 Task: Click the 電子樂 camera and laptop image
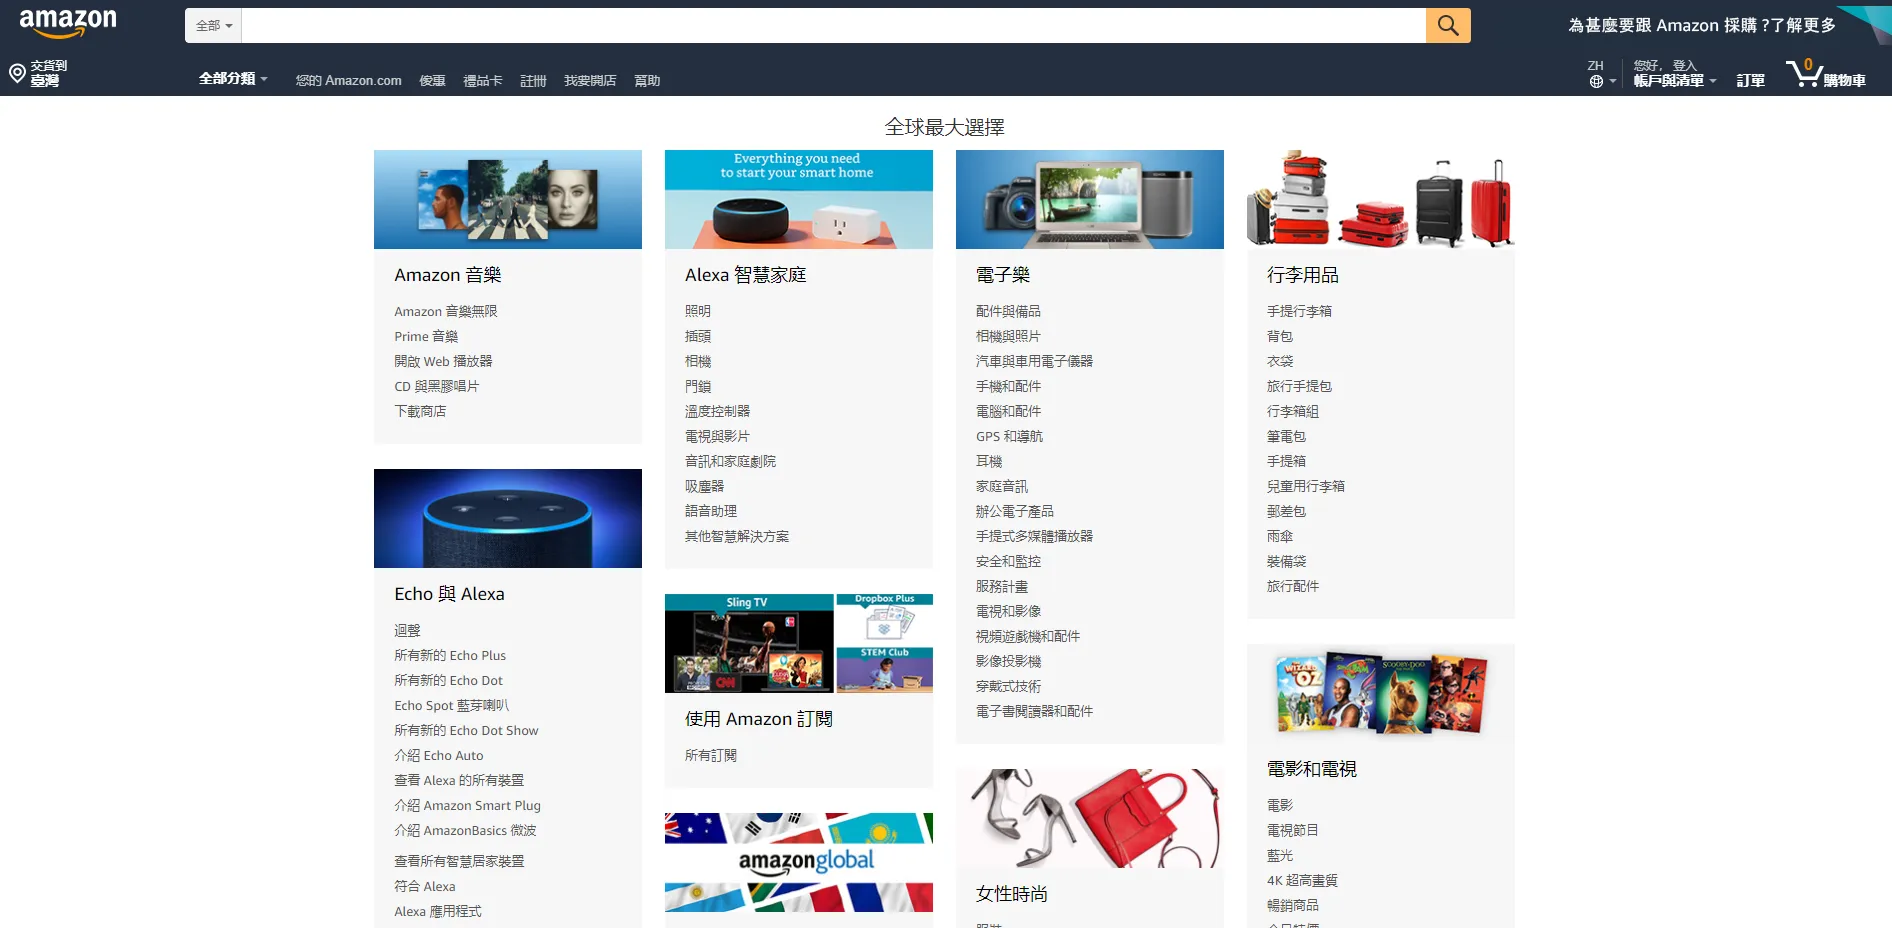pyautogui.click(x=1090, y=199)
